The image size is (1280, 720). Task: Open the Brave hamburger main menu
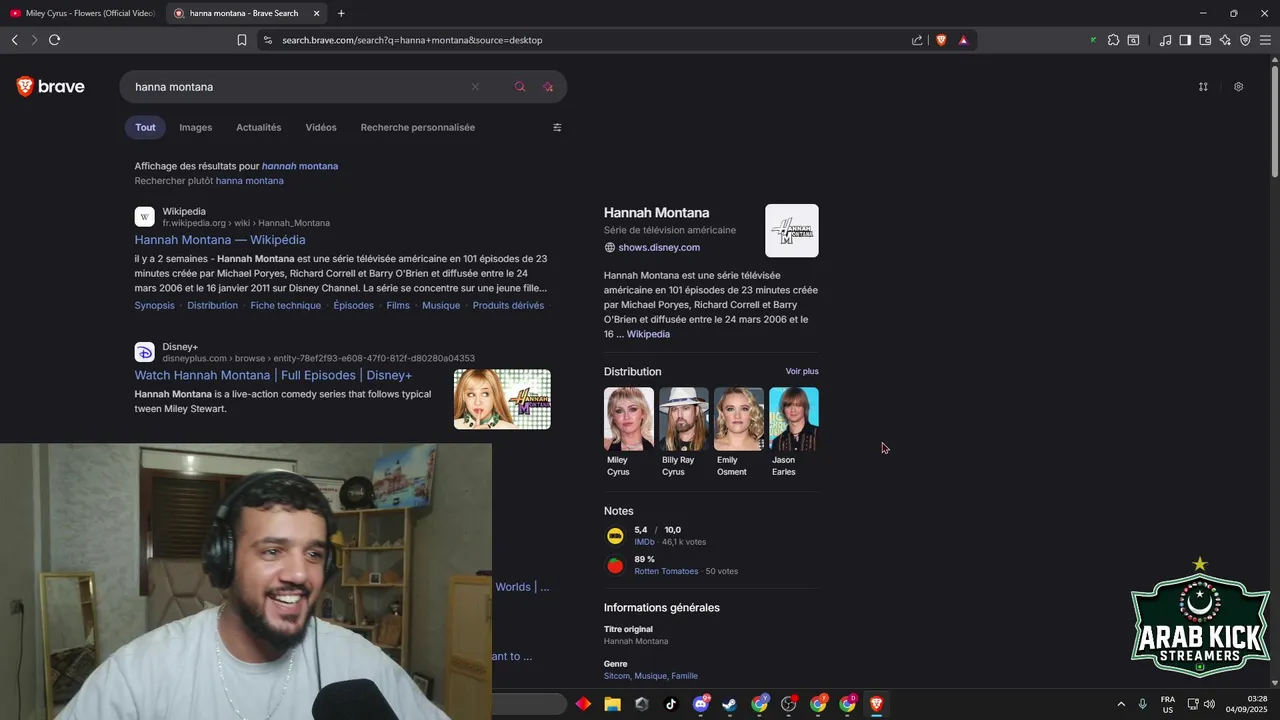pyautogui.click(x=1265, y=40)
